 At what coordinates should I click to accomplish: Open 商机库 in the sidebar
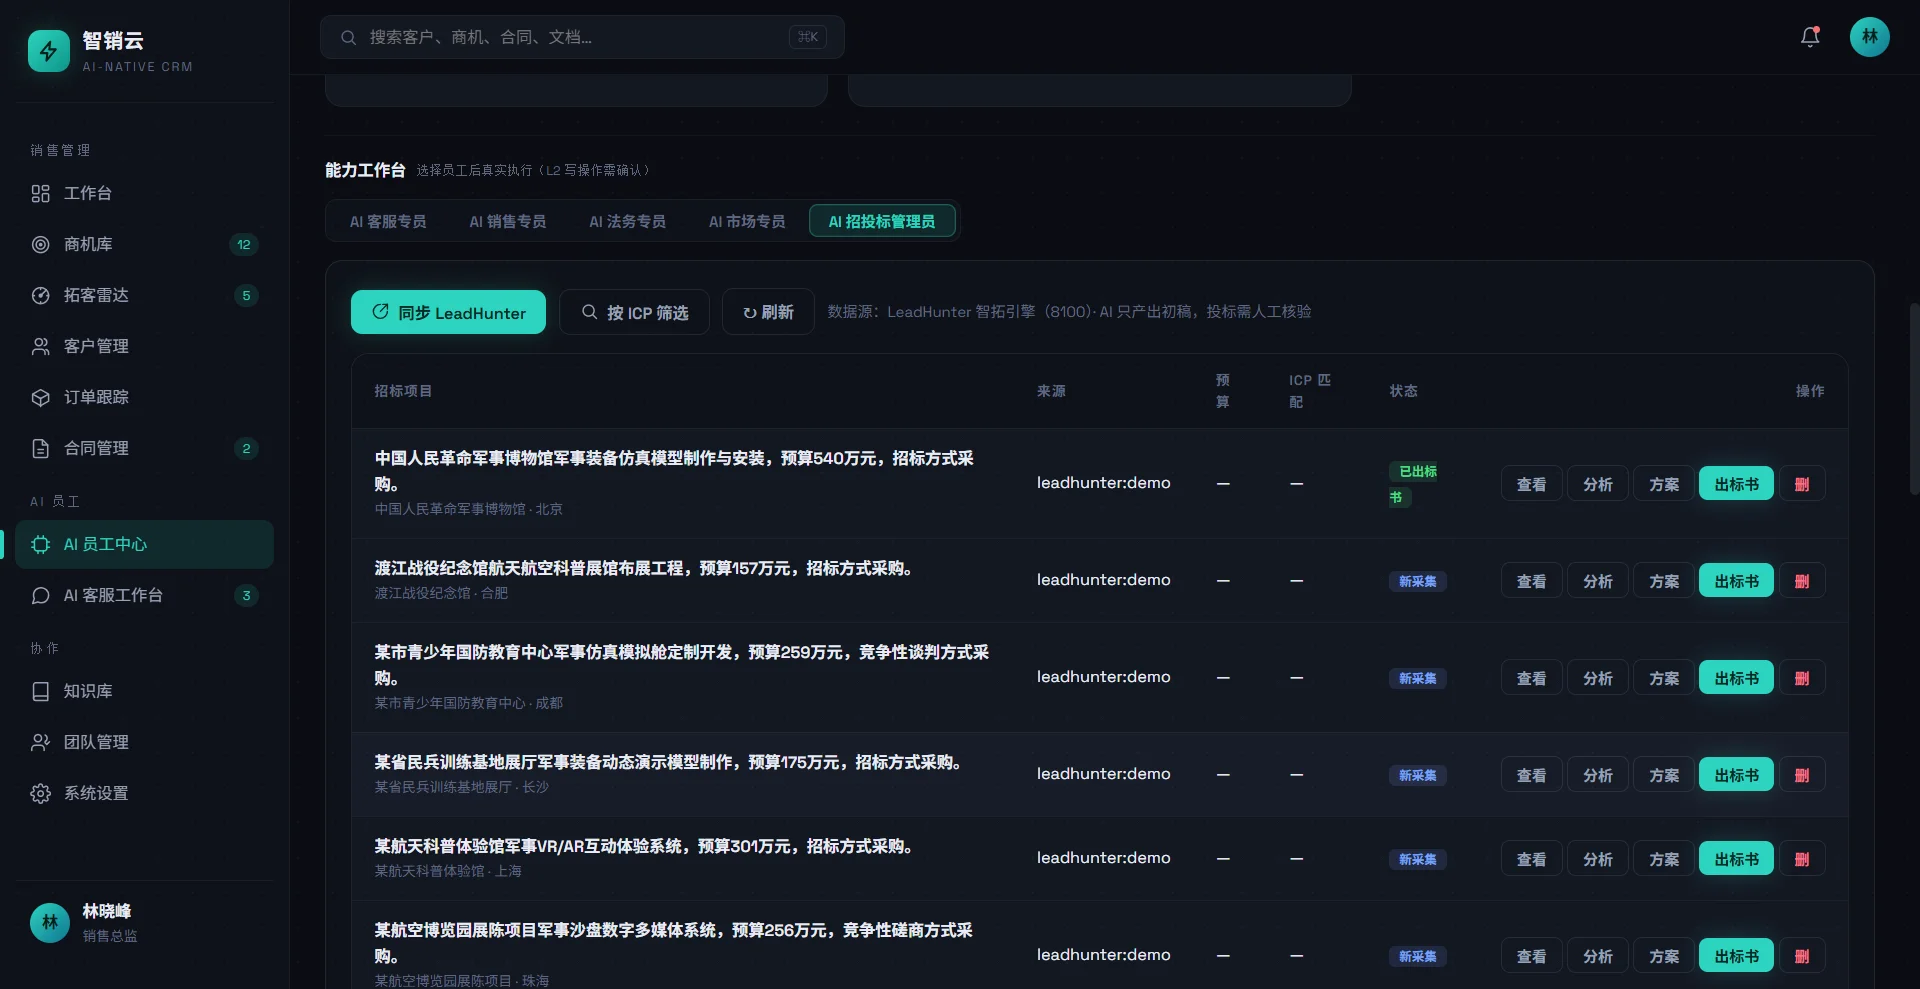144,244
